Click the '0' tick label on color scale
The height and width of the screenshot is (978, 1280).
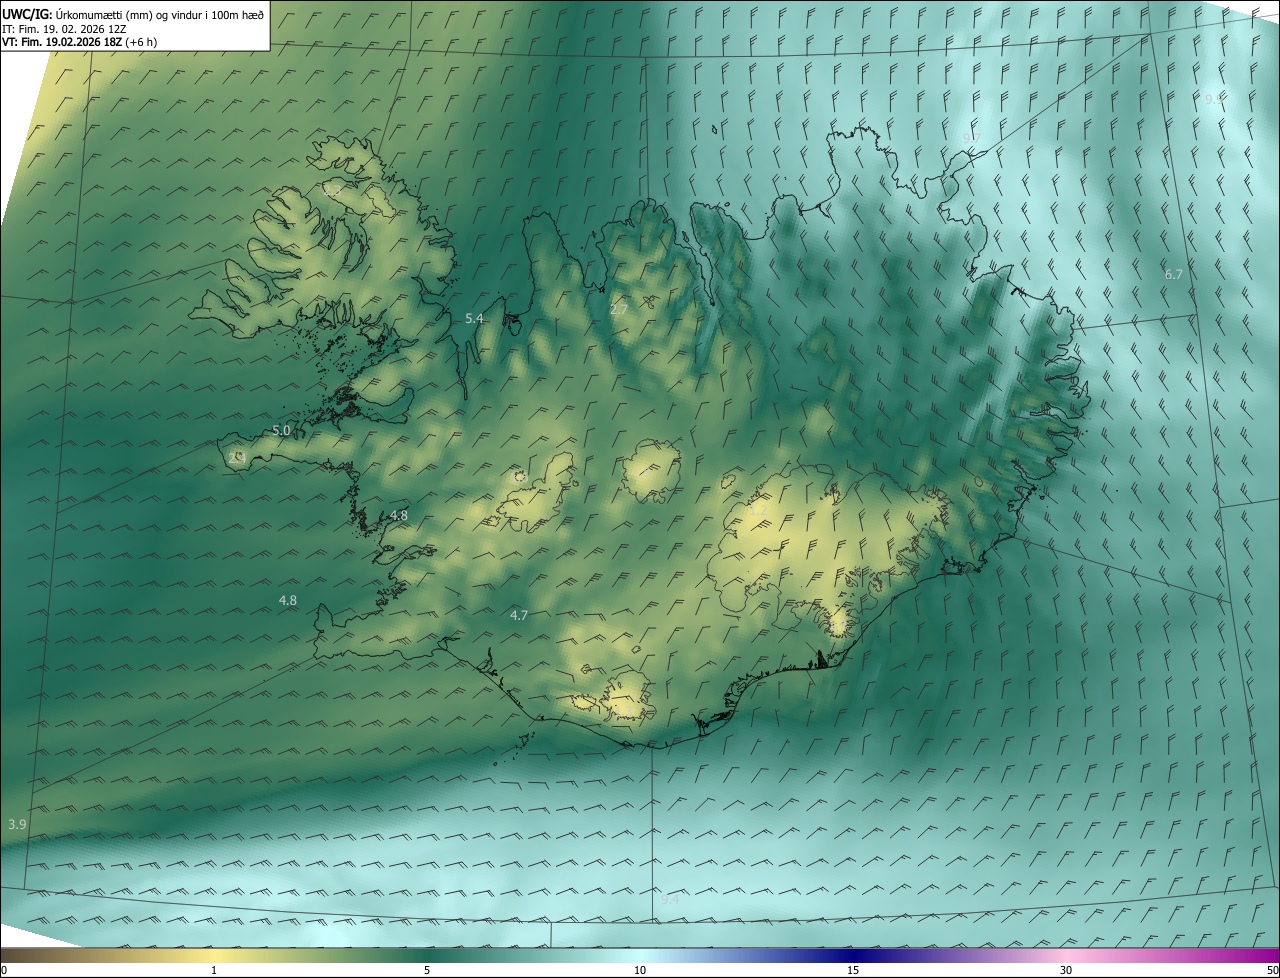click(4, 970)
